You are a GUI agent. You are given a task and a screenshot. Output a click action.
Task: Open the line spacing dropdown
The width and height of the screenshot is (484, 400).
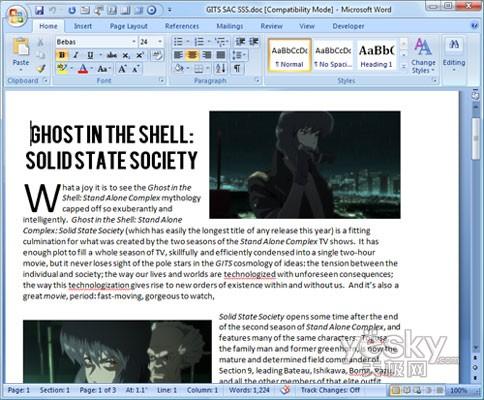(x=239, y=55)
